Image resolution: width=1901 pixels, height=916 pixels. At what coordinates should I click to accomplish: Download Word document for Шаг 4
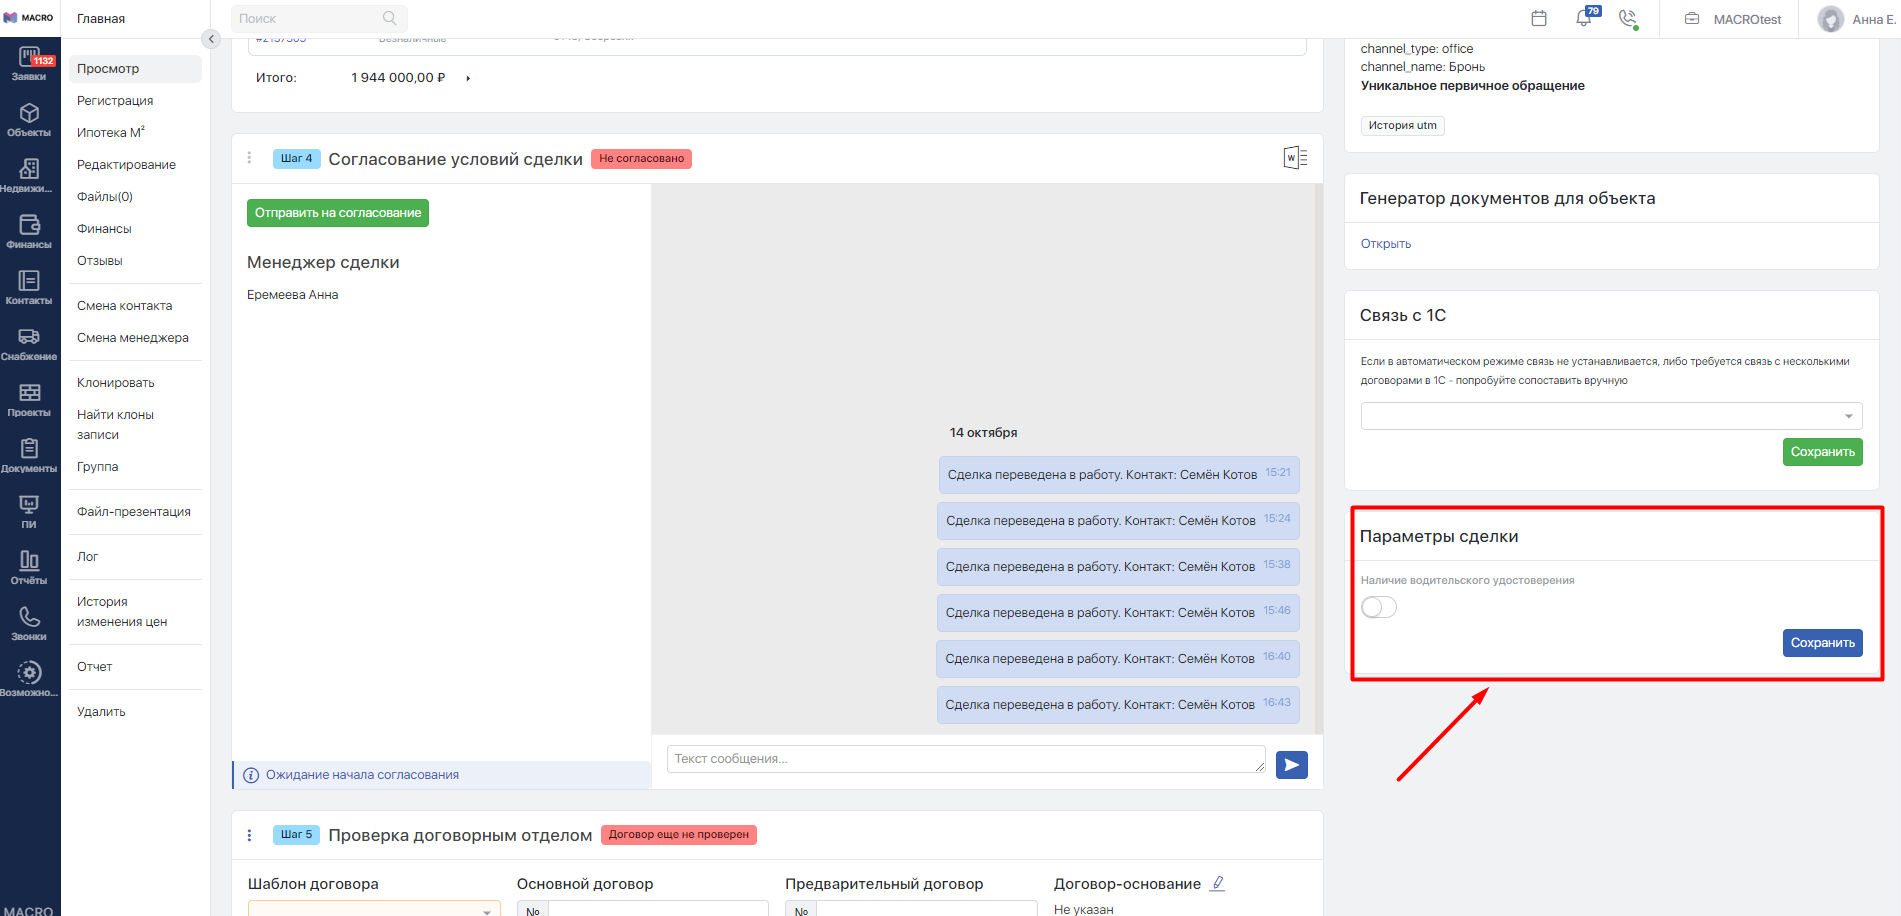point(1295,158)
